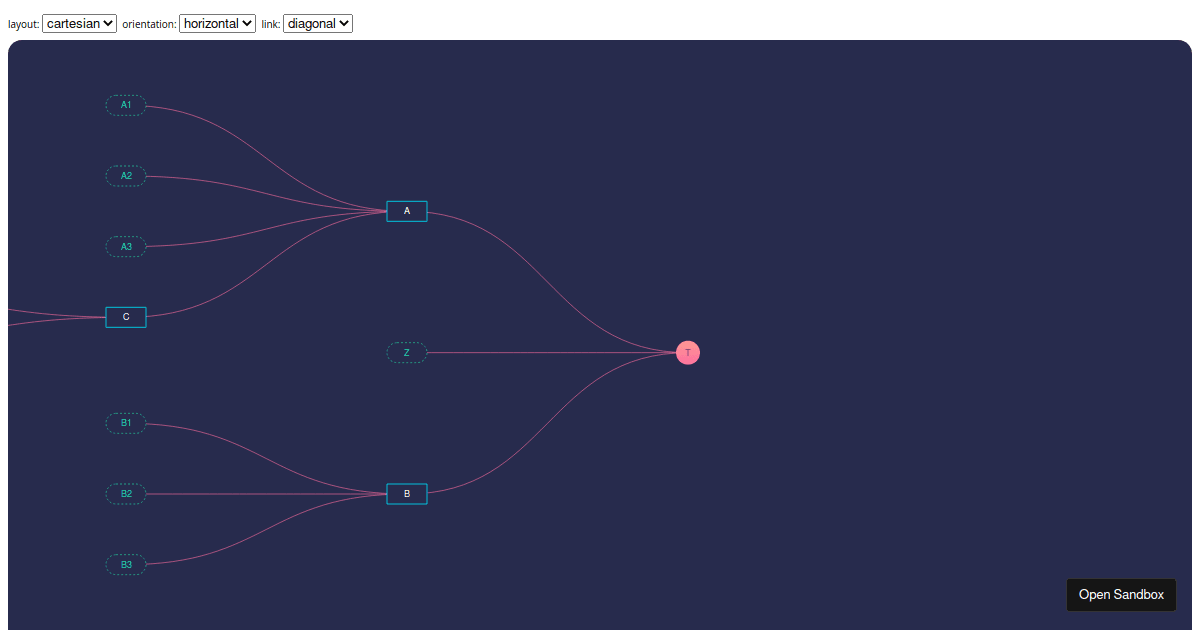Open the orientation dropdown
The height and width of the screenshot is (630, 1200).
pyautogui.click(x=217, y=23)
